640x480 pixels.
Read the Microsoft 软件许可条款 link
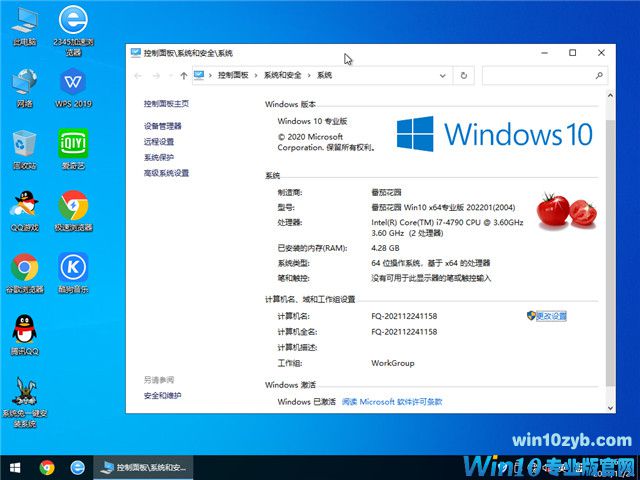(392, 402)
